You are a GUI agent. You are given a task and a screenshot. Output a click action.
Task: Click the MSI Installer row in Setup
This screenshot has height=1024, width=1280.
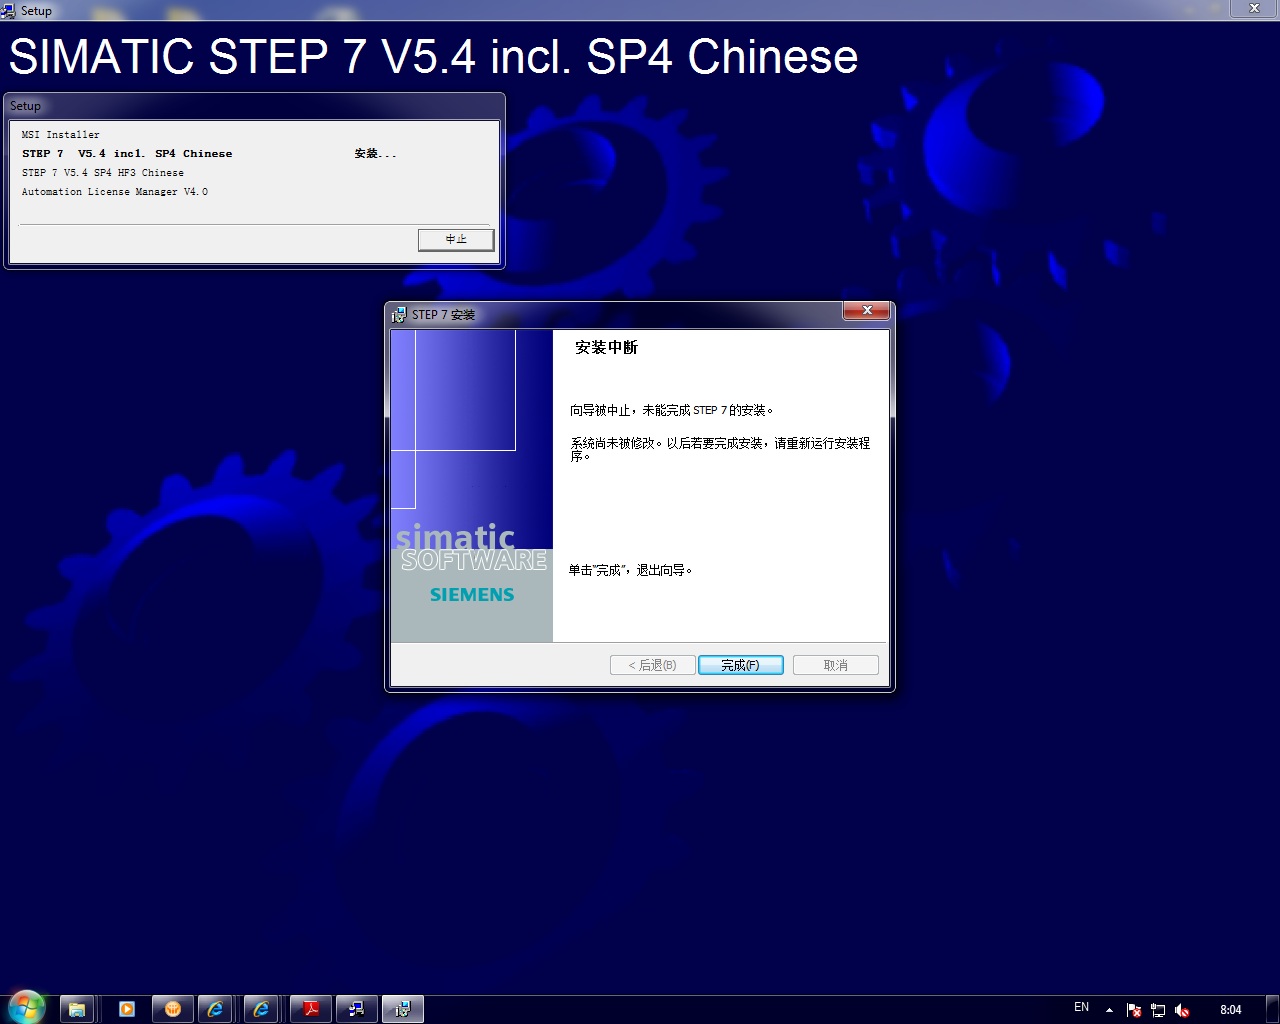61,135
